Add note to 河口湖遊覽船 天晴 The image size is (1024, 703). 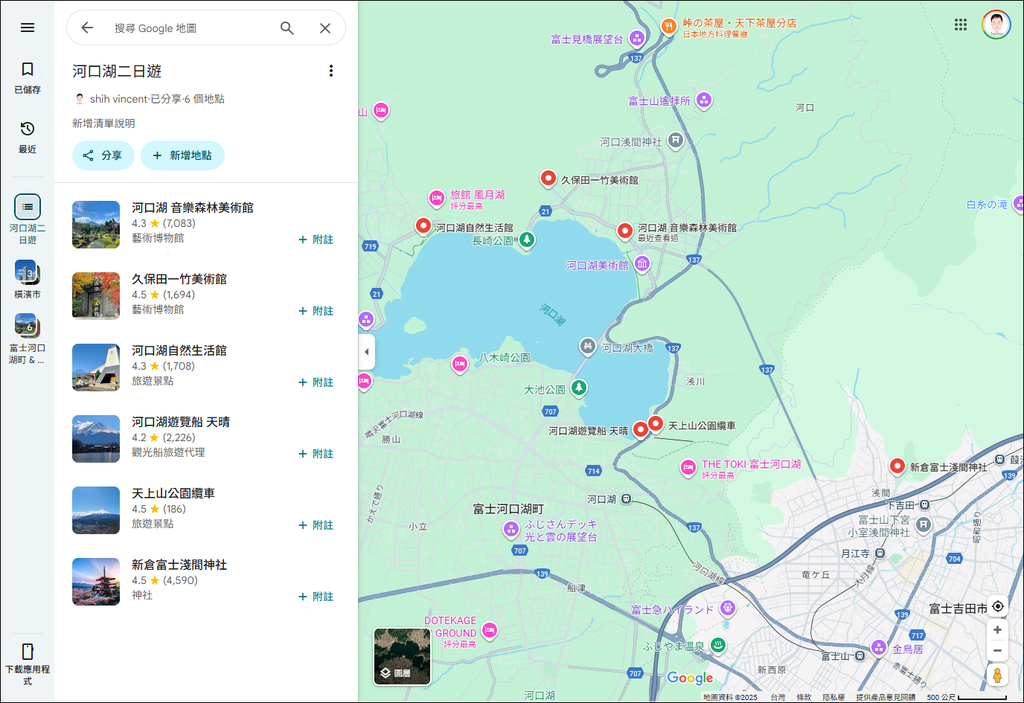click(316, 453)
